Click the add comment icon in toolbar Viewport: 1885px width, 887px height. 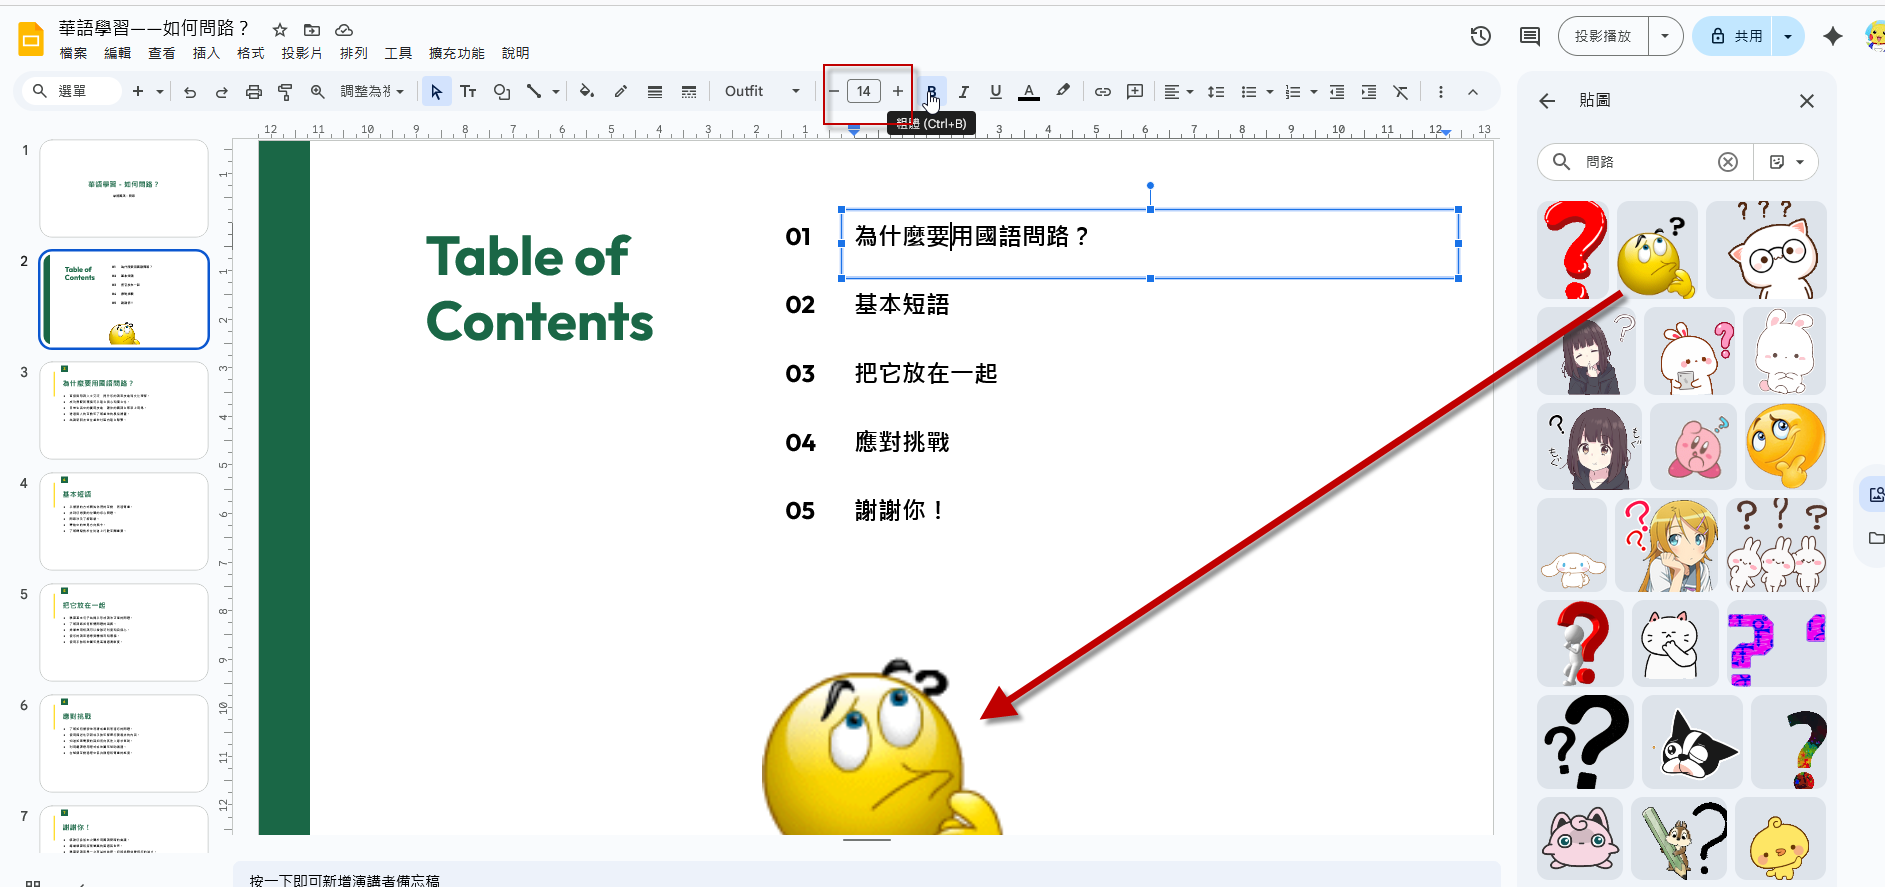point(1135,92)
